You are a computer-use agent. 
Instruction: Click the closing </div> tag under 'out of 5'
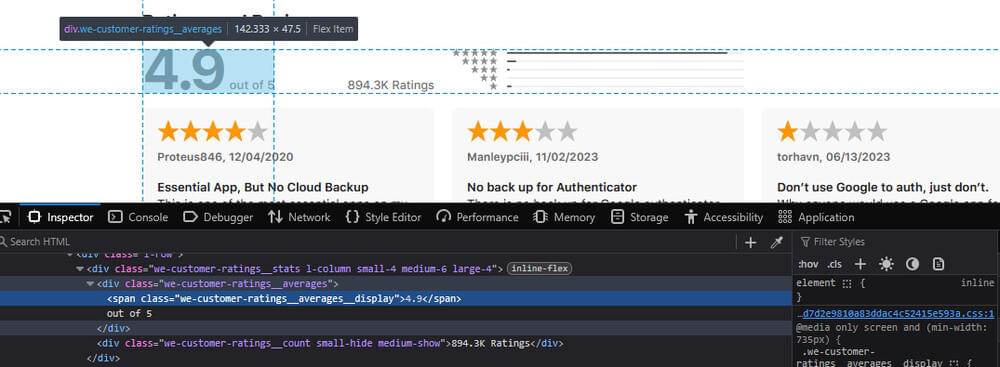pos(114,328)
